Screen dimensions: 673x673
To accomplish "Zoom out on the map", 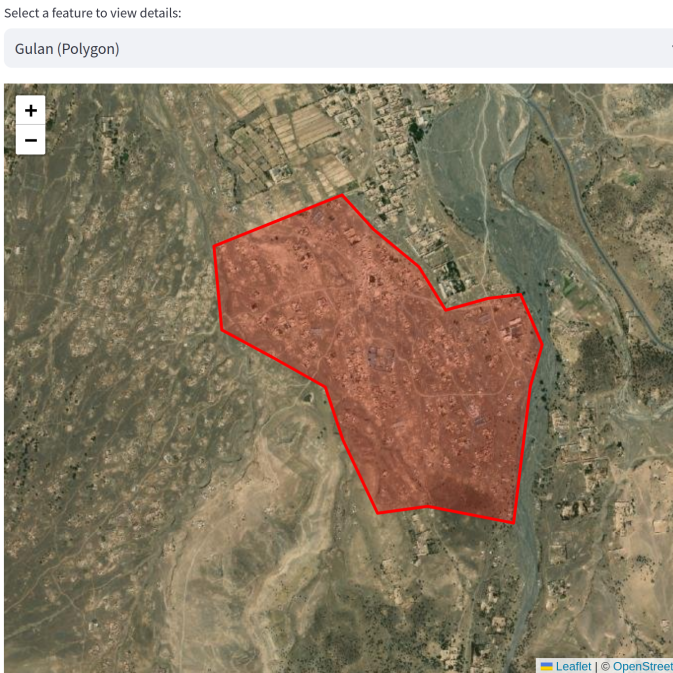I will point(30,140).
